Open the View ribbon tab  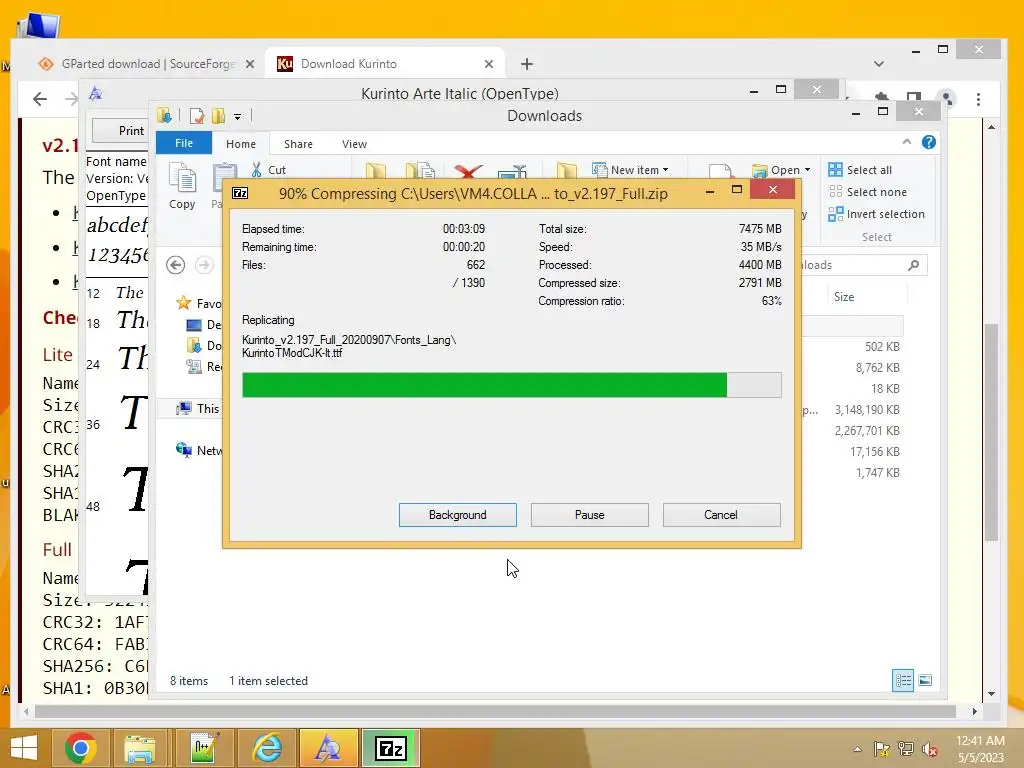[354, 144]
